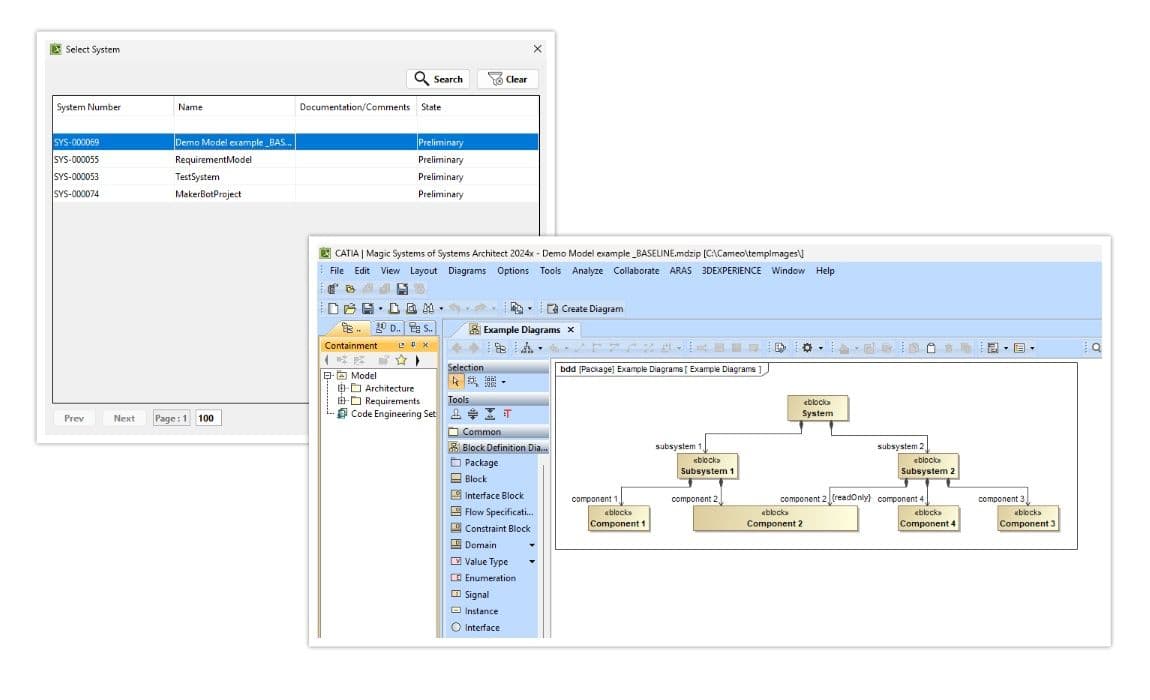Screen dimensions: 1150x700
Task: Click the Search button in Select System dialog
Action: click(438, 79)
